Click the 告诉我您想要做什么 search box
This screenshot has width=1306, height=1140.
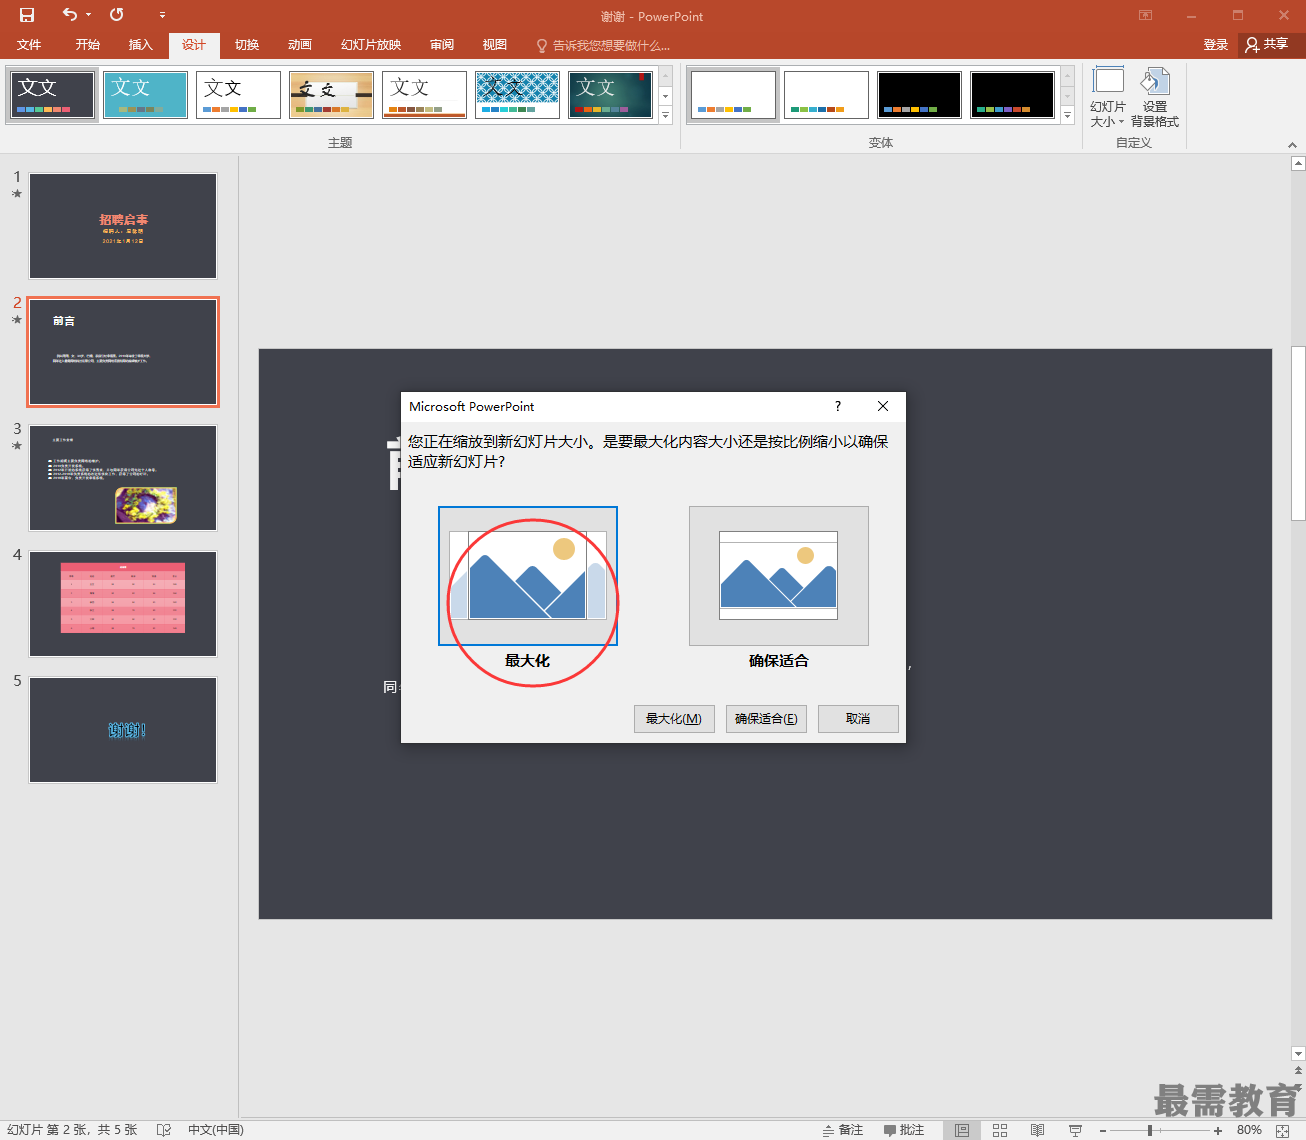click(603, 45)
